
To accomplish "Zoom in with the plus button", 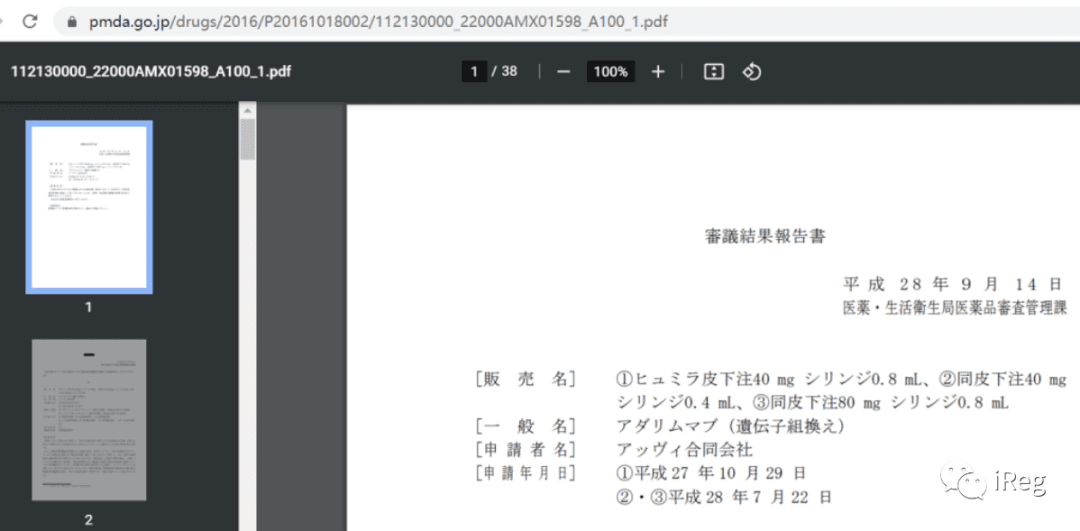I will pyautogui.click(x=658, y=72).
